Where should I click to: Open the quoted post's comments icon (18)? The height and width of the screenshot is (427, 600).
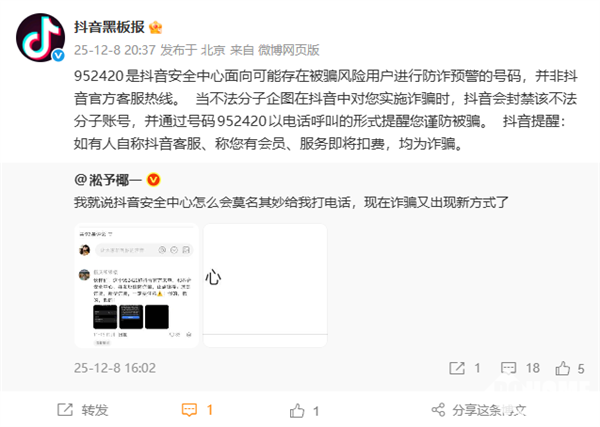point(509,368)
